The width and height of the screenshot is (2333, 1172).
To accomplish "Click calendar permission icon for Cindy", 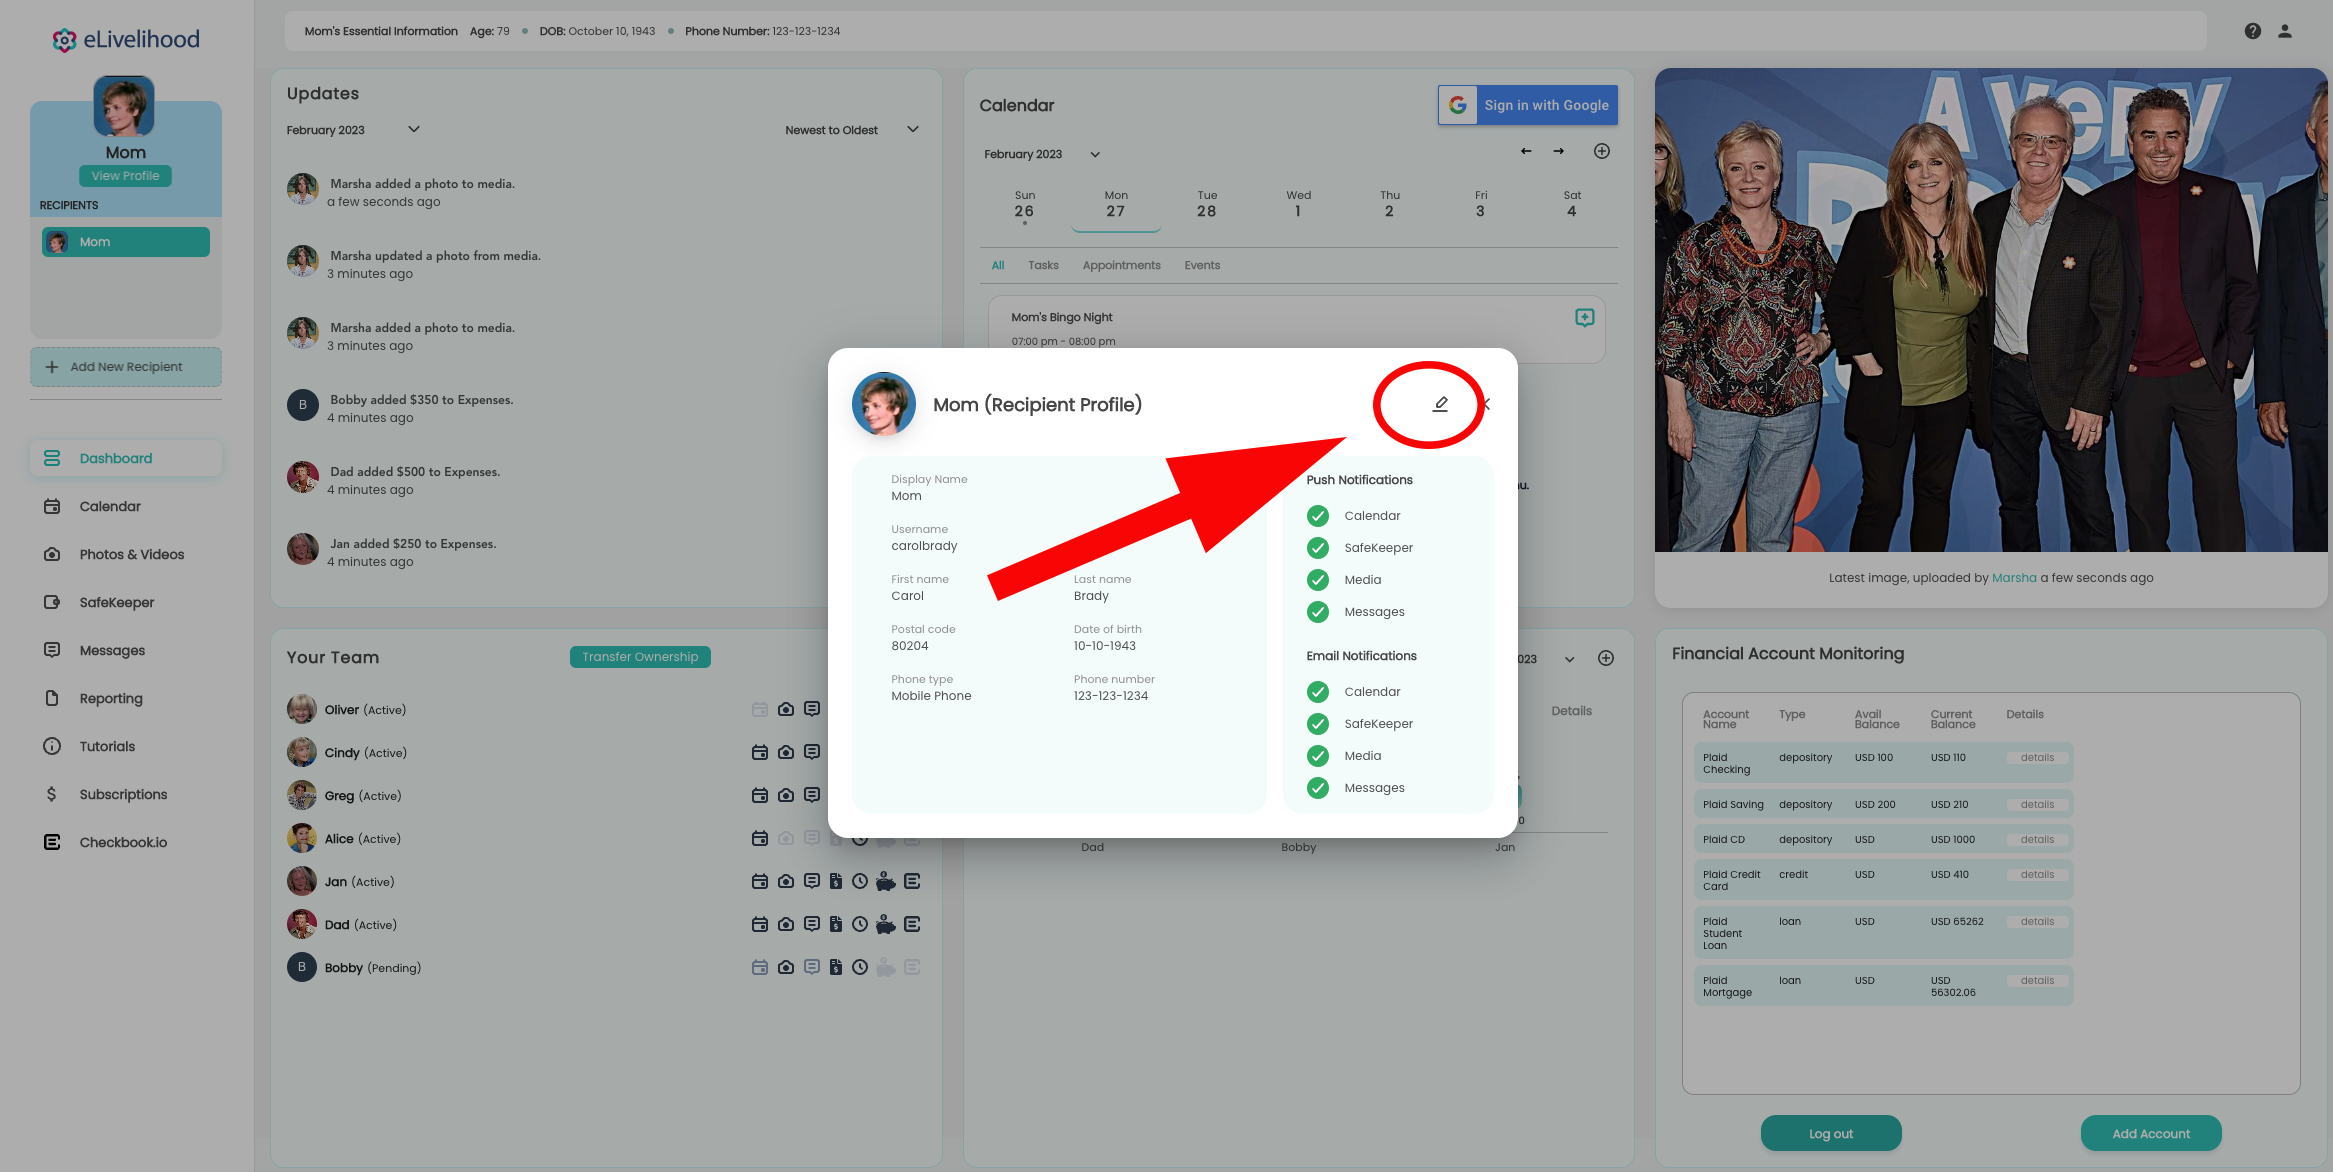I will pyautogui.click(x=759, y=752).
